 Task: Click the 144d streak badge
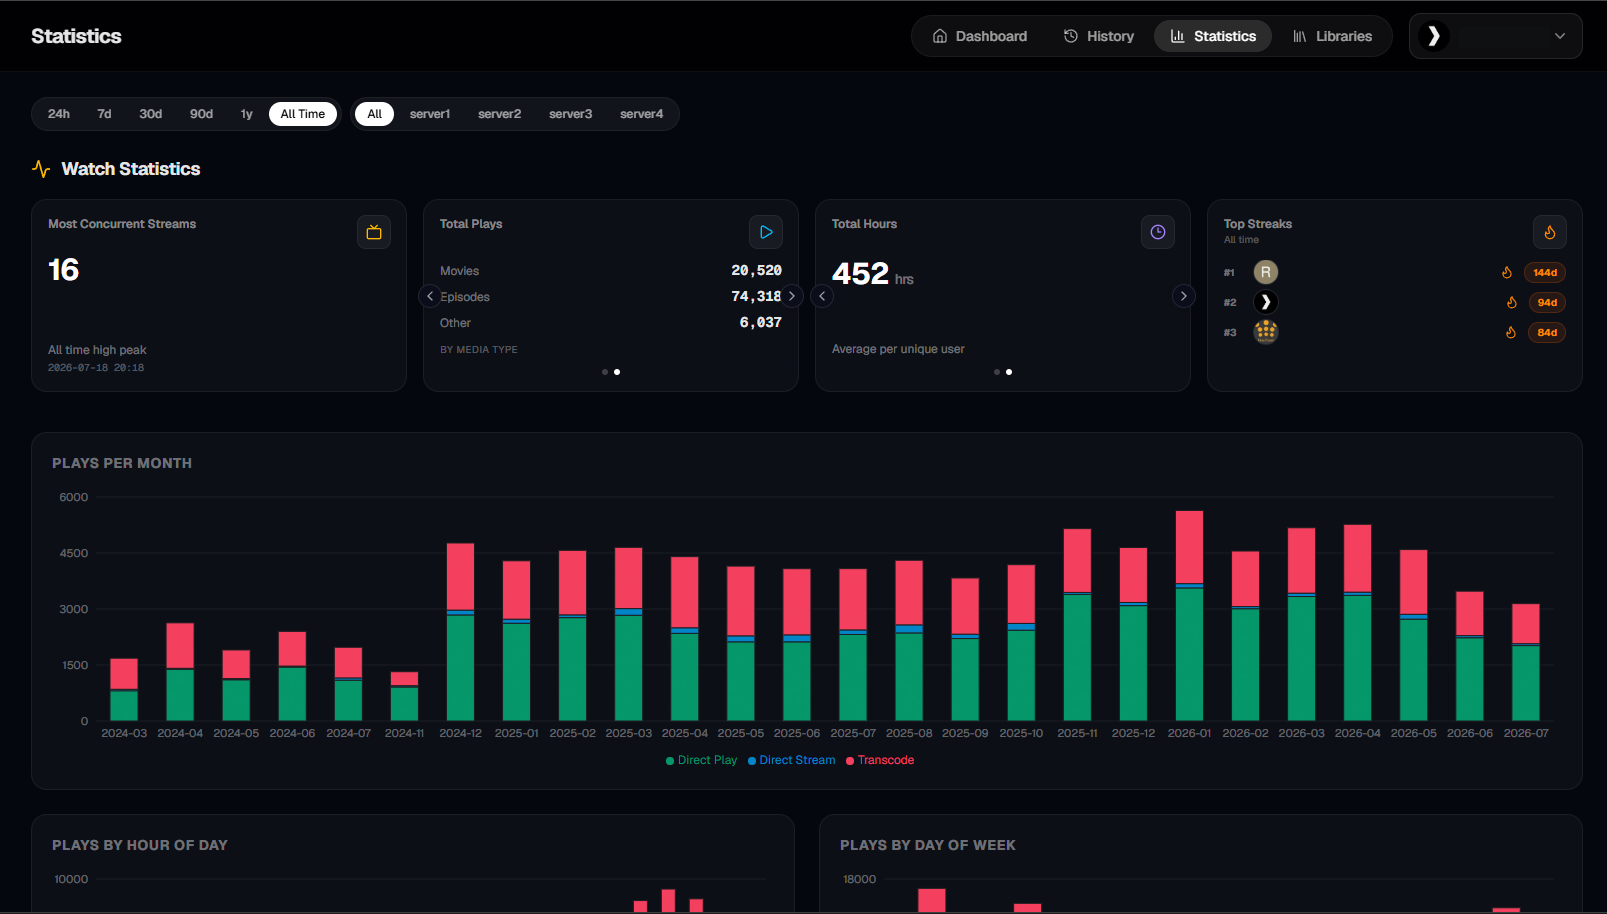(x=1545, y=272)
